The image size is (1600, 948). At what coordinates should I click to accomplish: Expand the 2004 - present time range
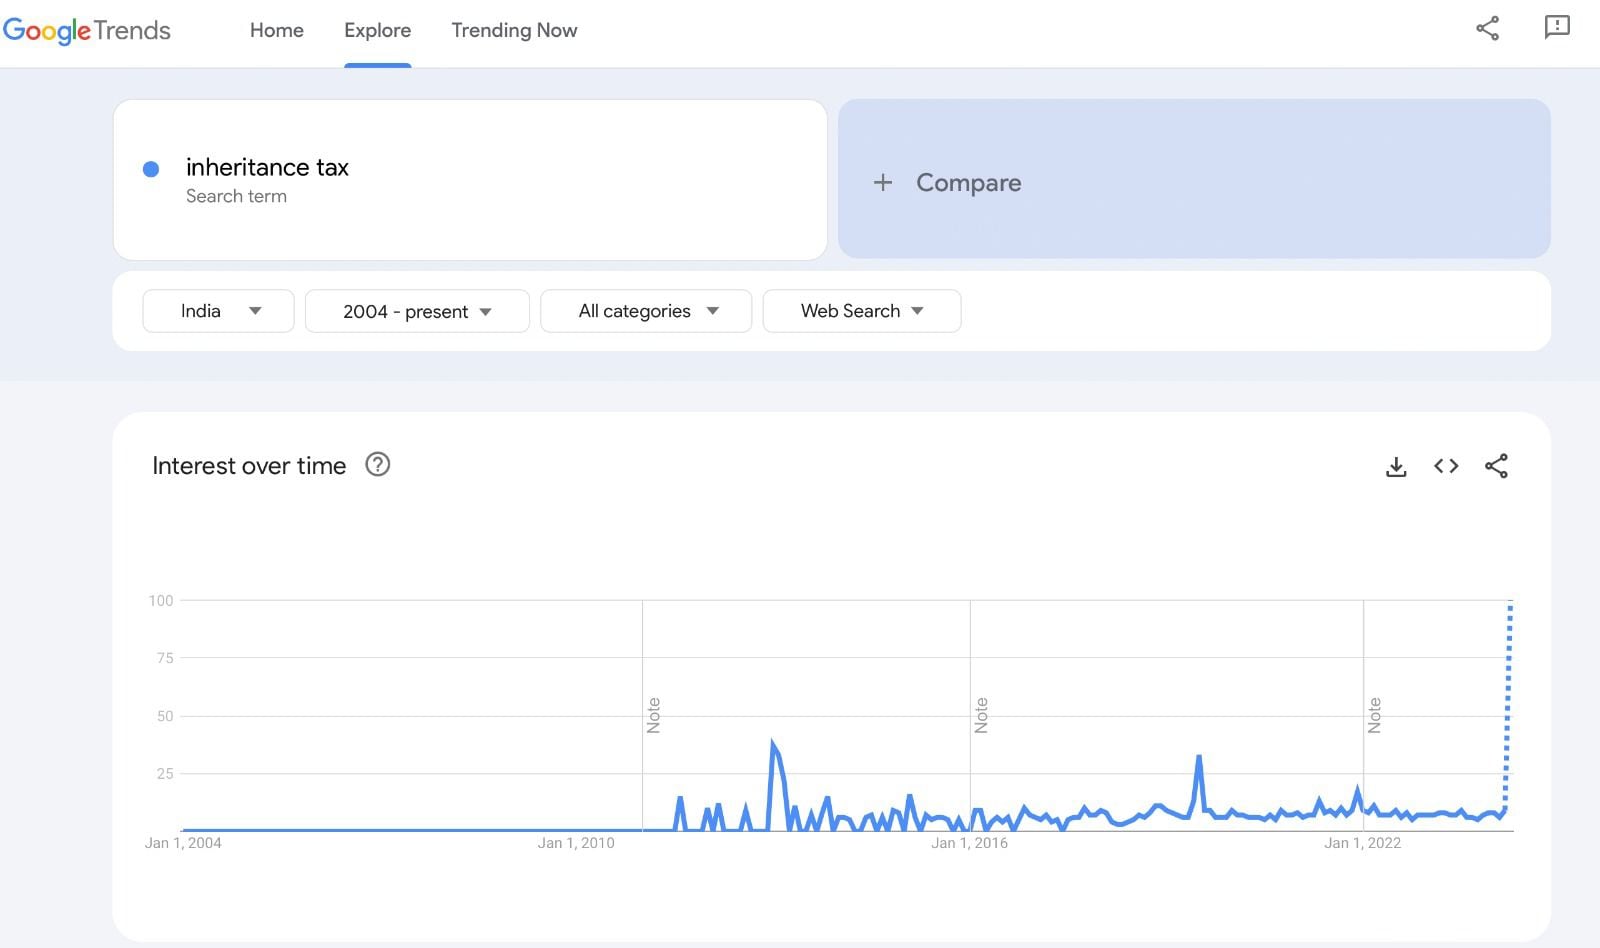point(417,311)
